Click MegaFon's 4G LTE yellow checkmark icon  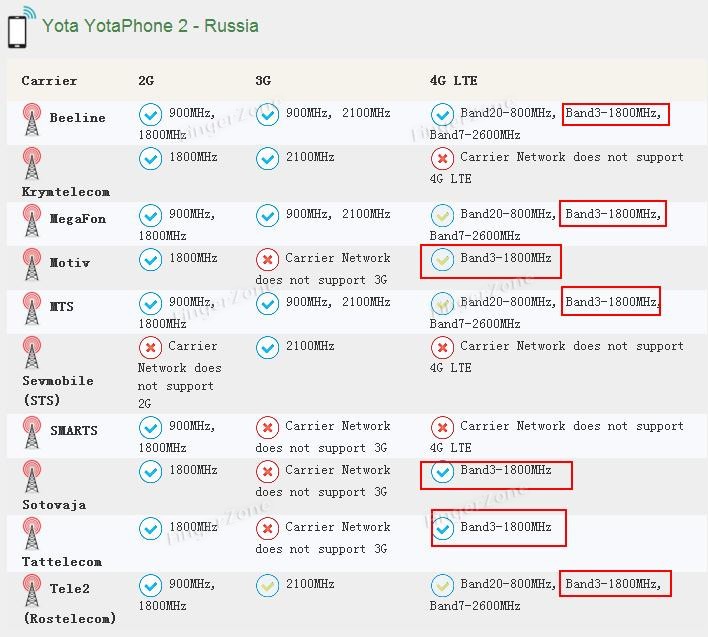click(x=442, y=215)
